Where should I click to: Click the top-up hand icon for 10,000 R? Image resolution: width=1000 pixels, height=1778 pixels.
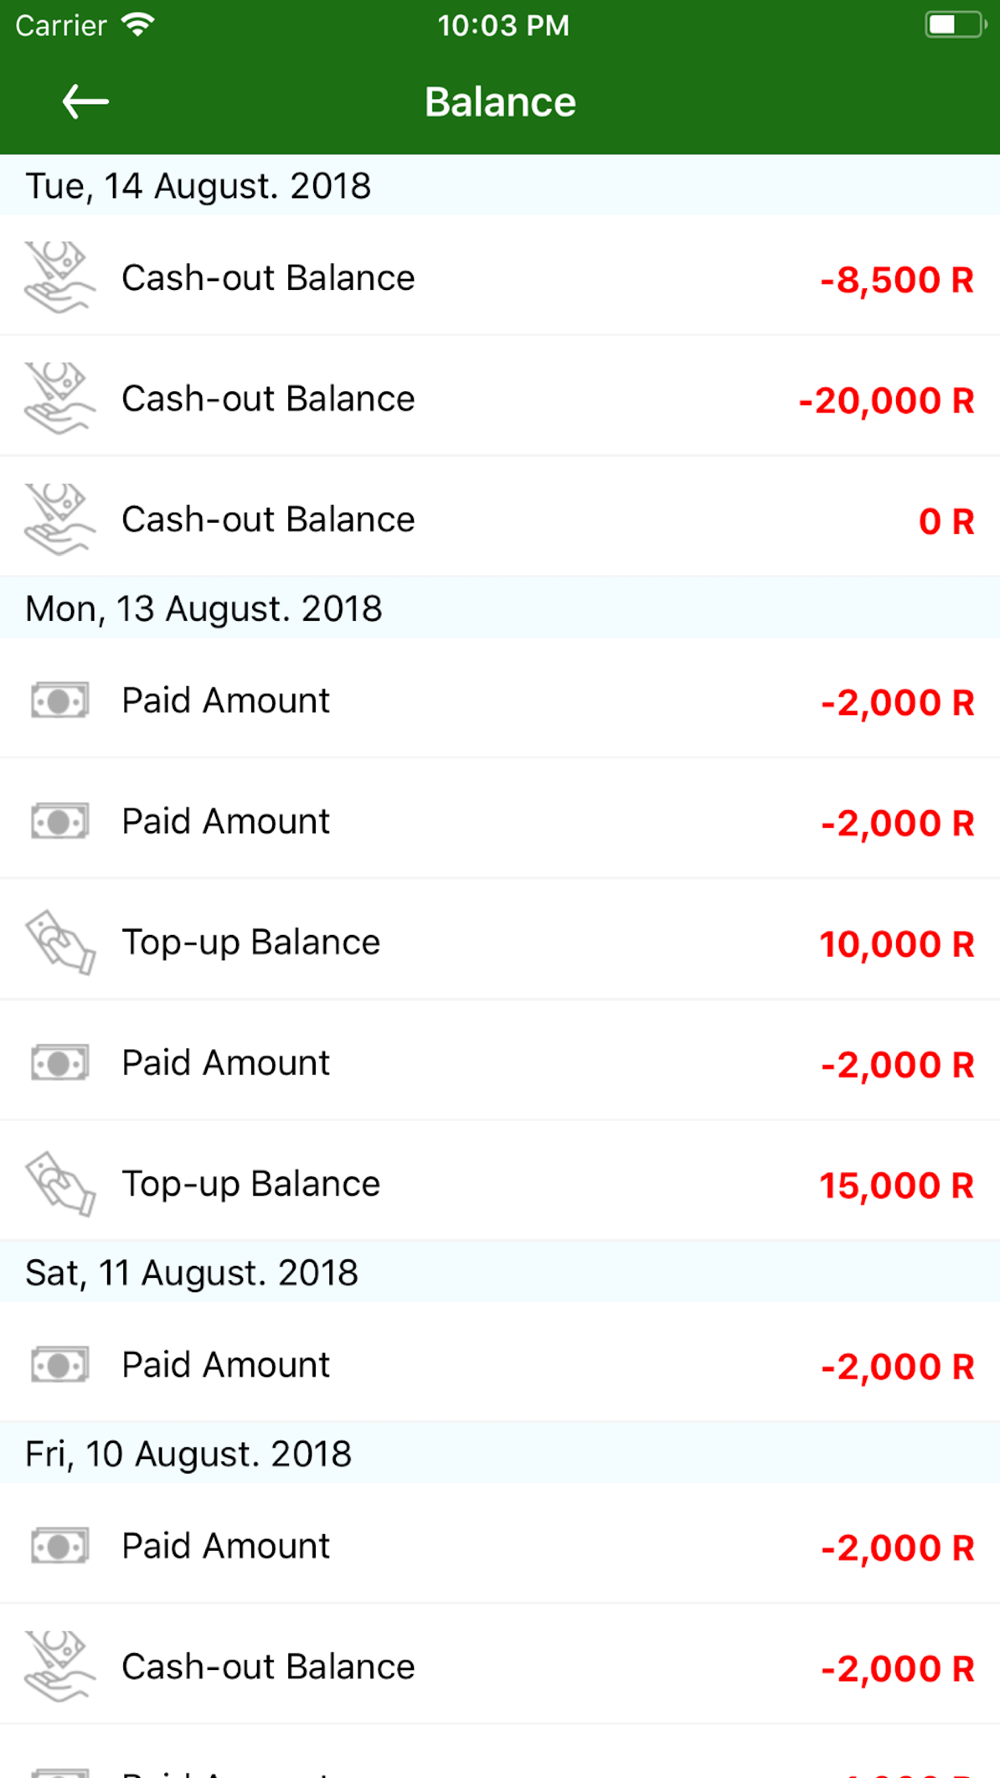[60, 942]
